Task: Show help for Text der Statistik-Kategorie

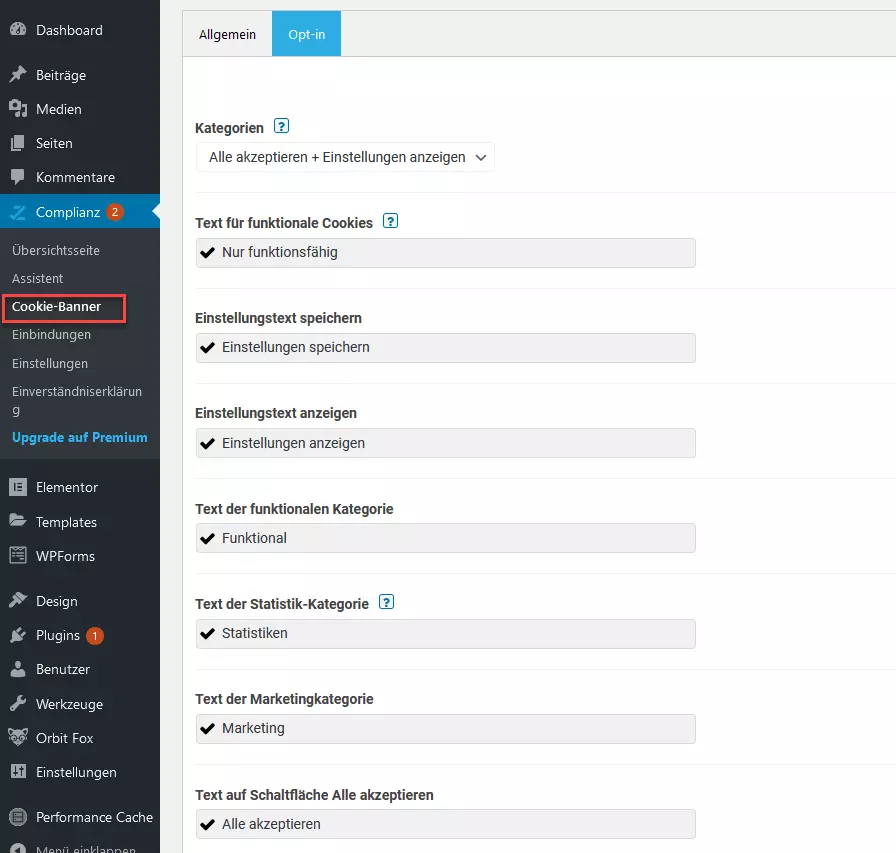Action: [387, 602]
